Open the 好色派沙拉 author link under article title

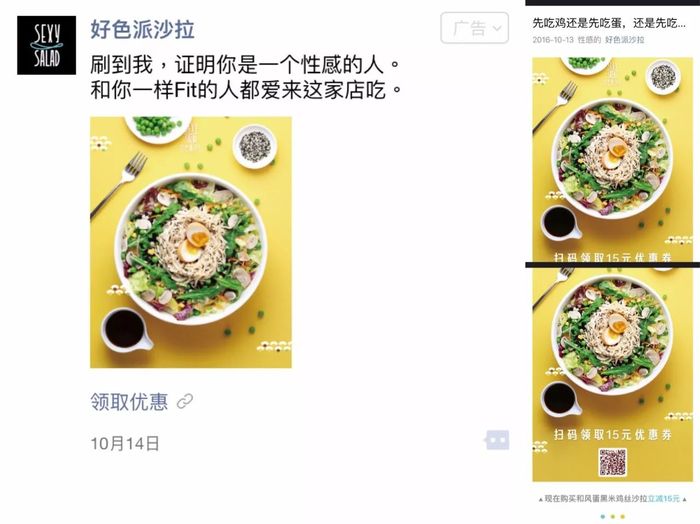[x=625, y=40]
